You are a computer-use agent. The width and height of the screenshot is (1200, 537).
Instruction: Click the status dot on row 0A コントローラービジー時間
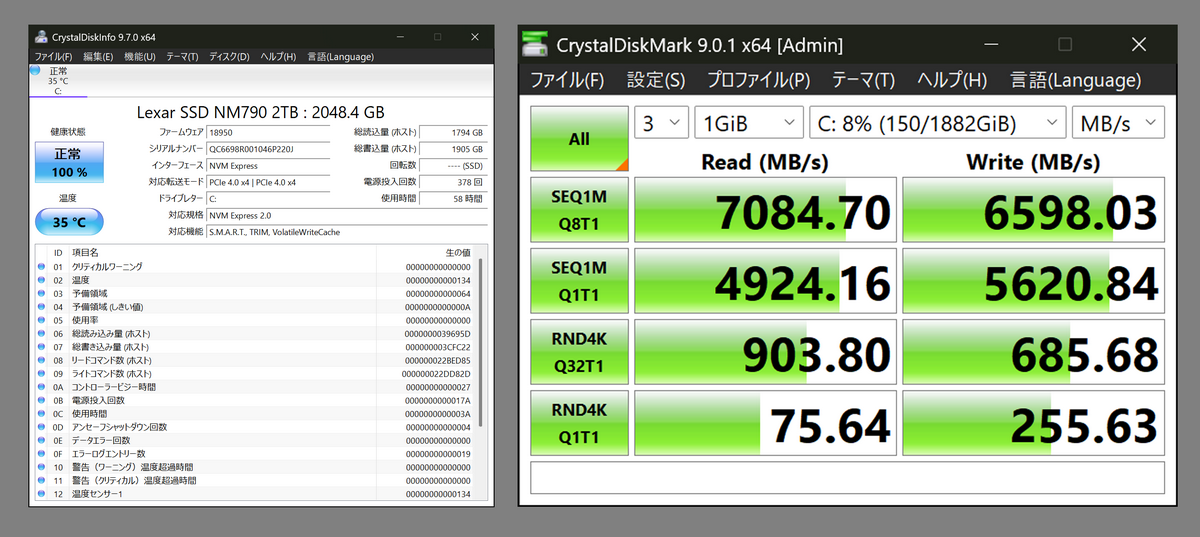(x=41, y=387)
